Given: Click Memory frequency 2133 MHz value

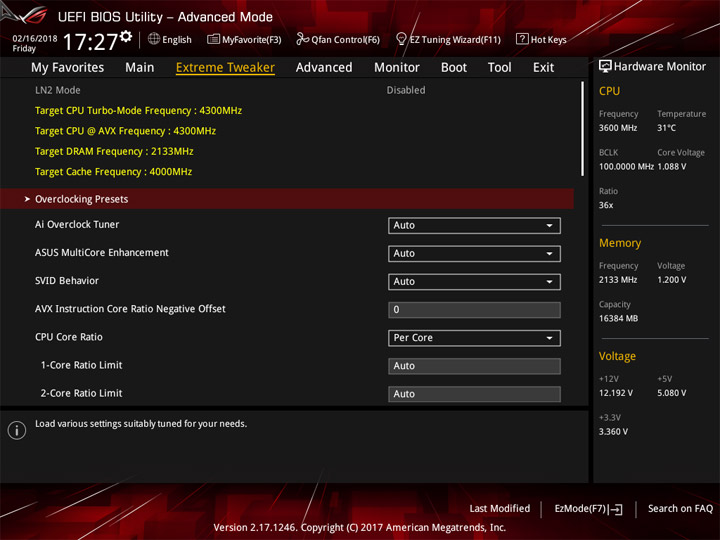Looking at the screenshot, I should click(618, 280).
